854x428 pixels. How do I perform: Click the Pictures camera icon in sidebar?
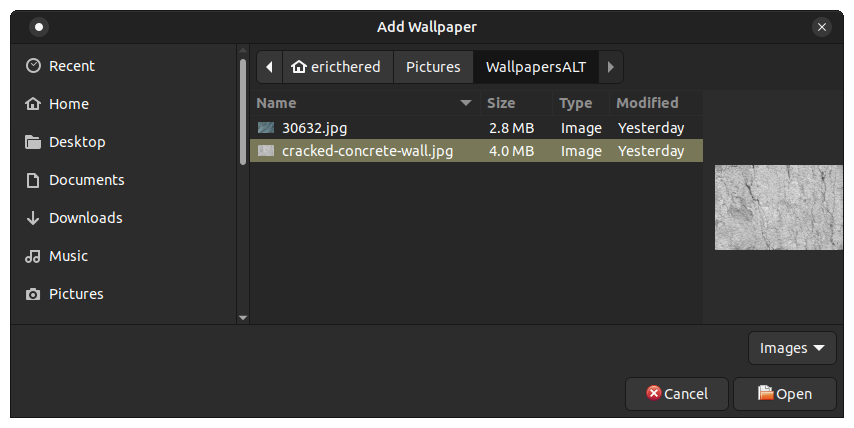click(x=33, y=294)
